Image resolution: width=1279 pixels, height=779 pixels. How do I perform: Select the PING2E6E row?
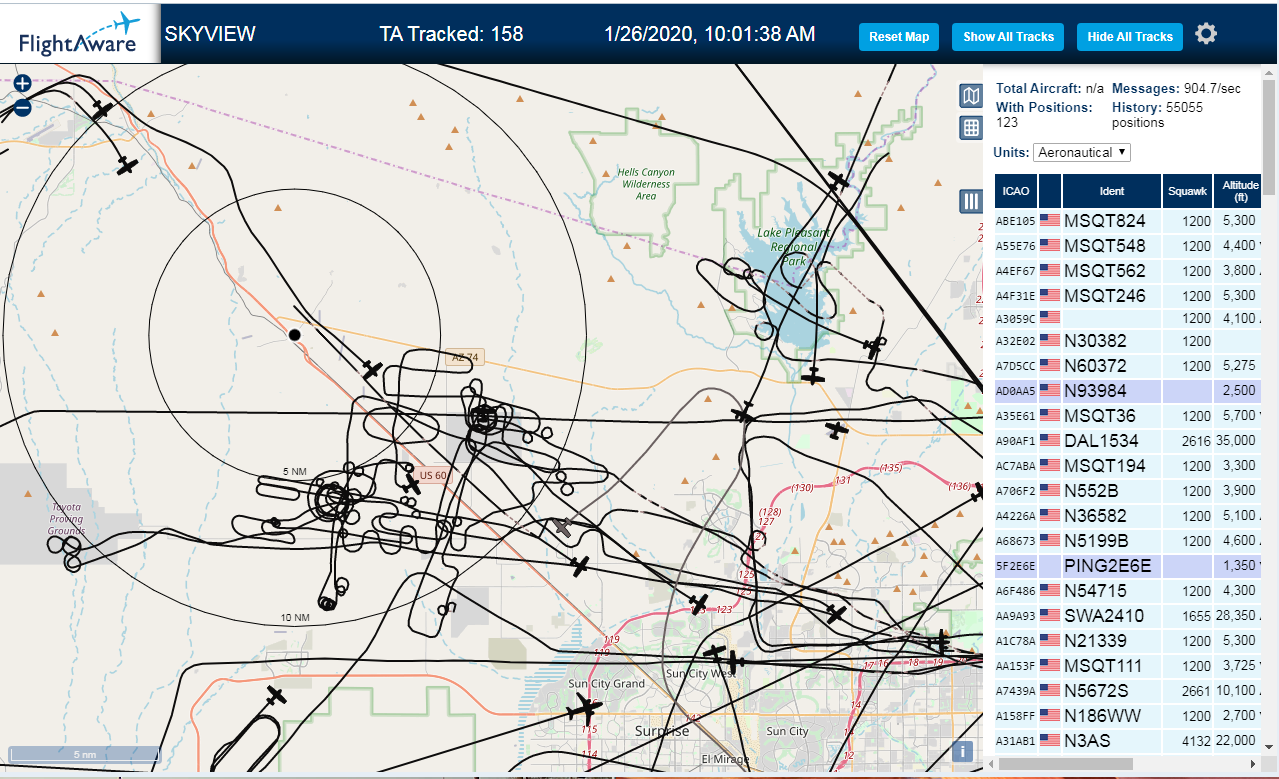(1128, 566)
